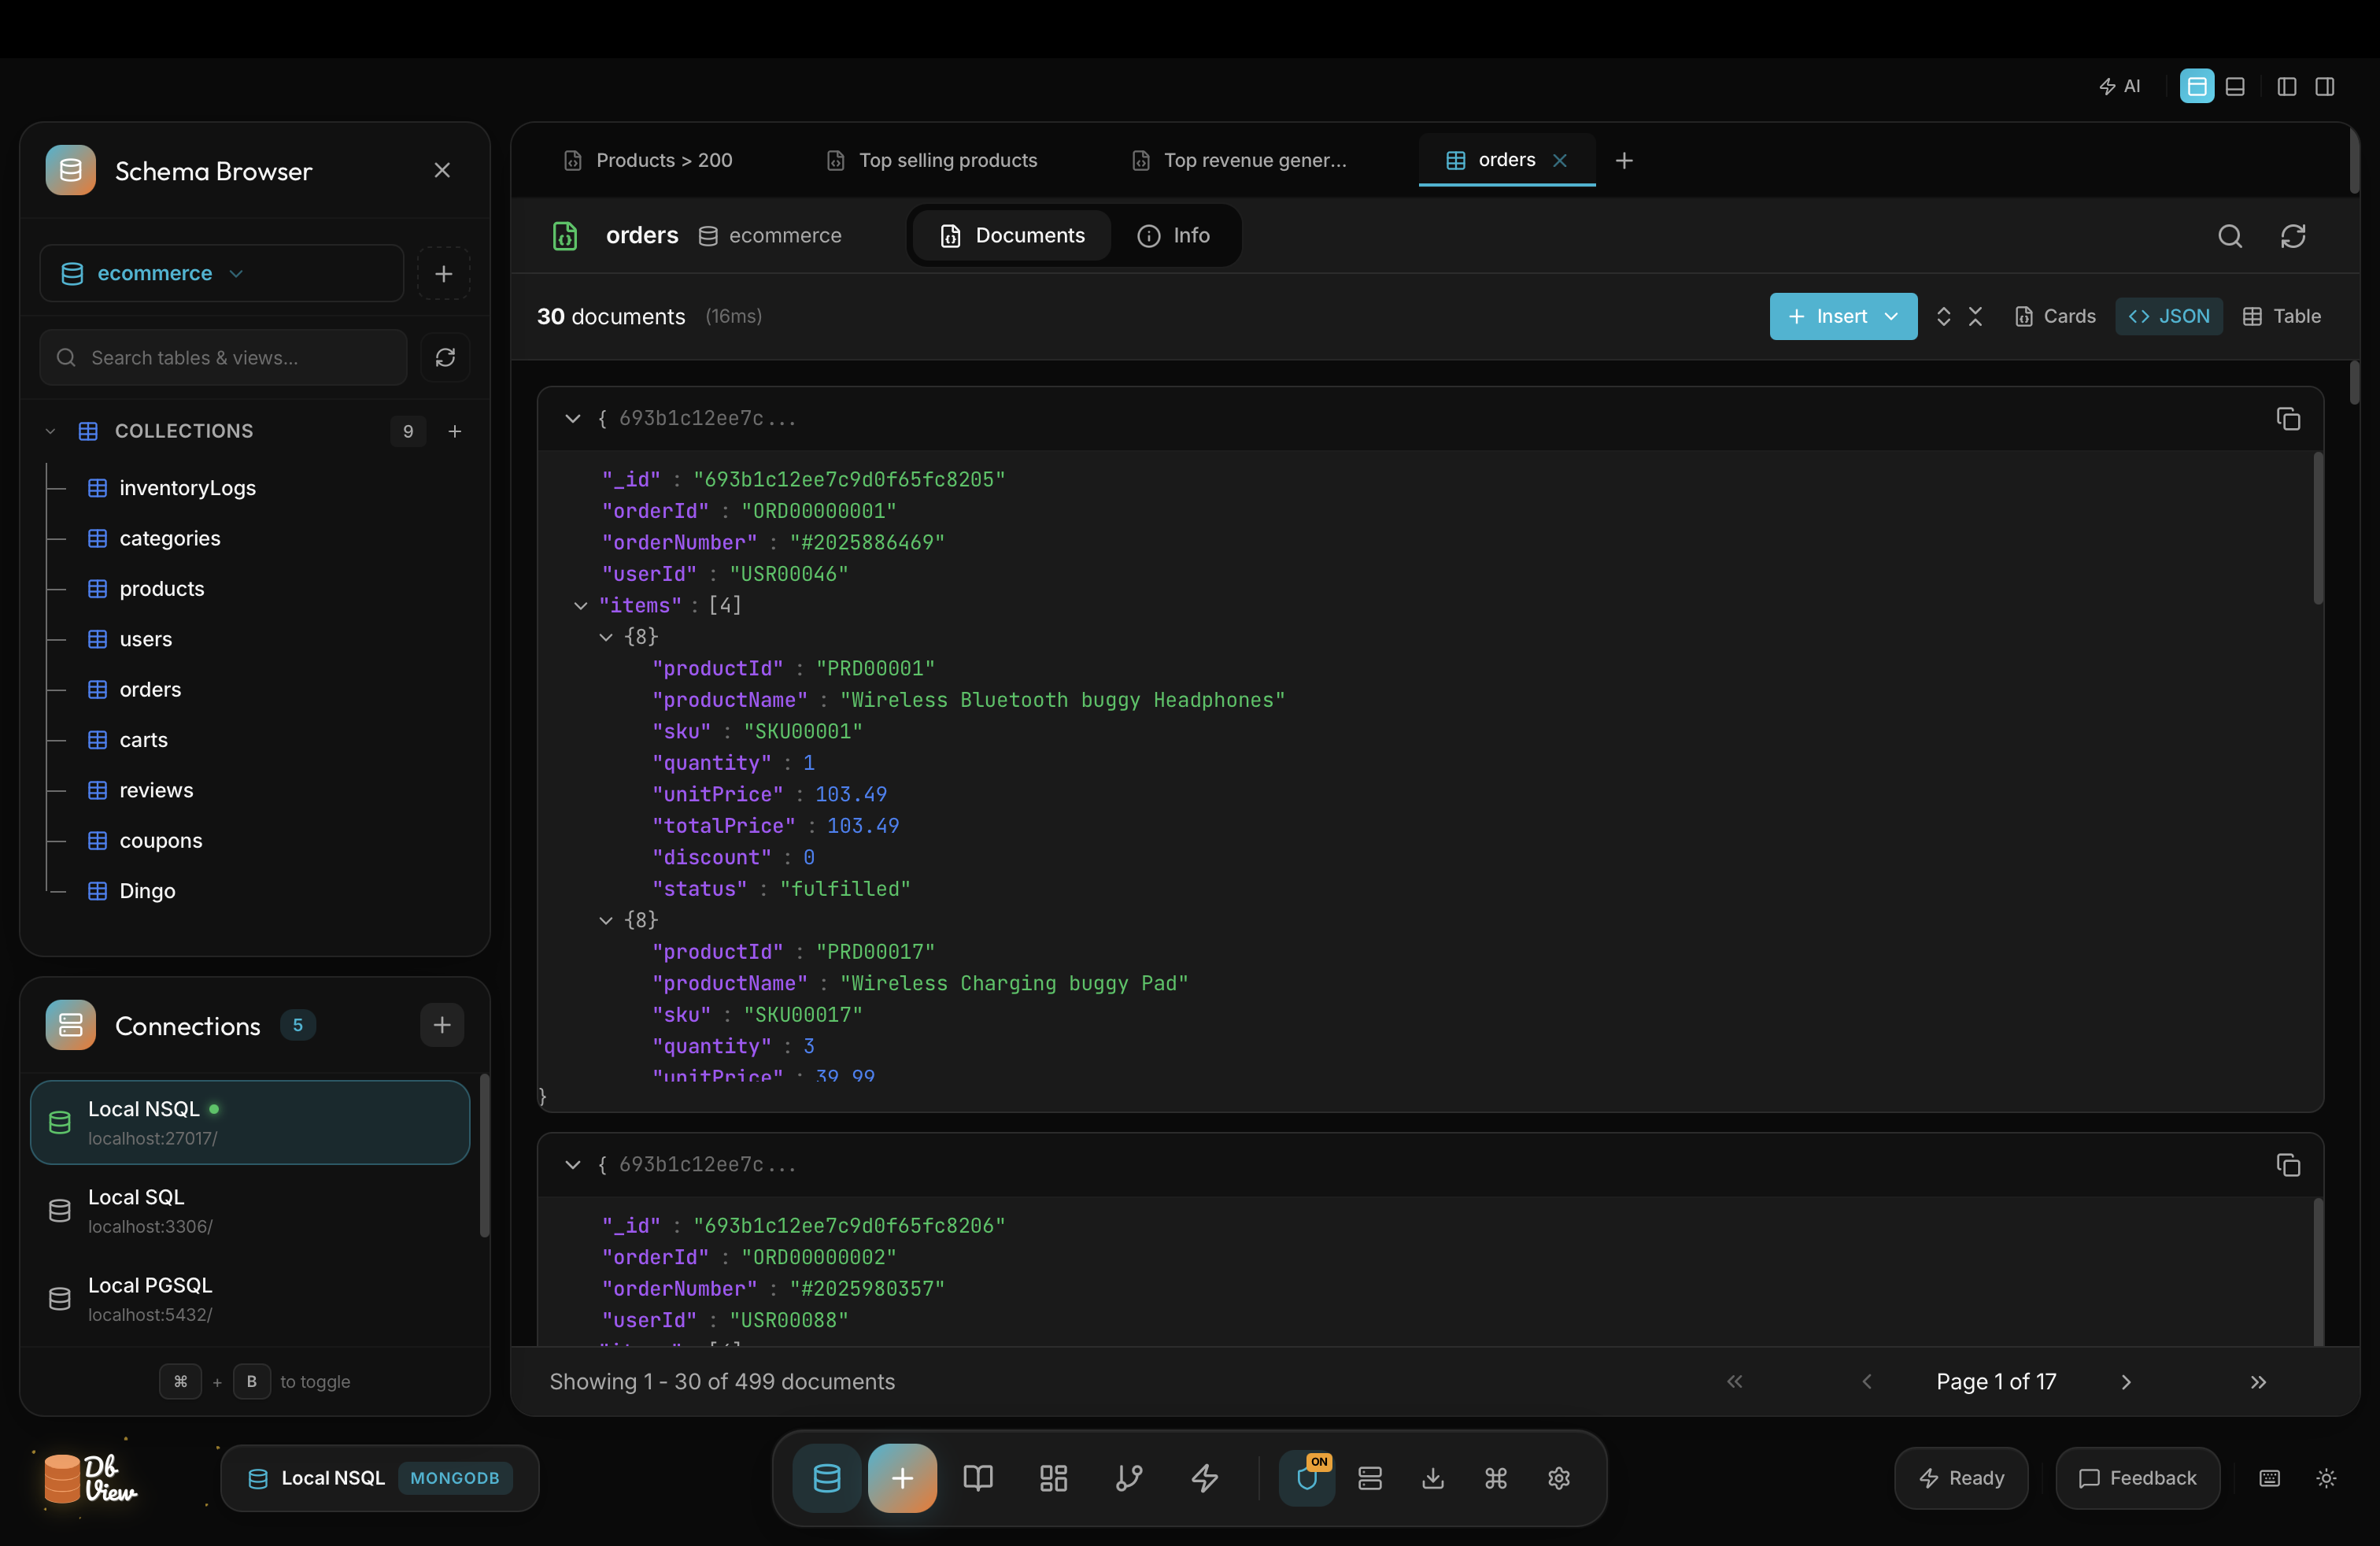
Task: Open the Schema Browser database icon in bottom dock
Action: point(826,1478)
